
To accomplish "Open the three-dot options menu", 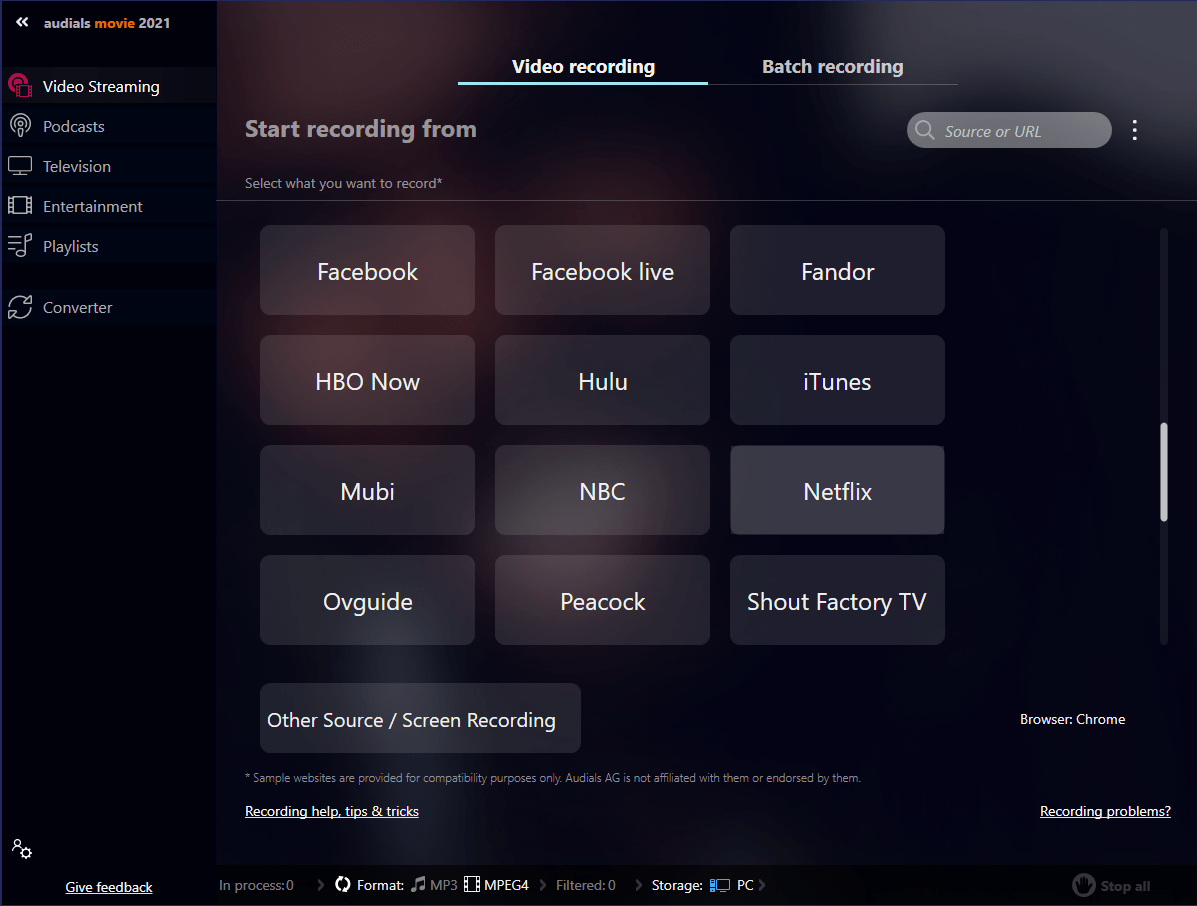I will point(1135,130).
